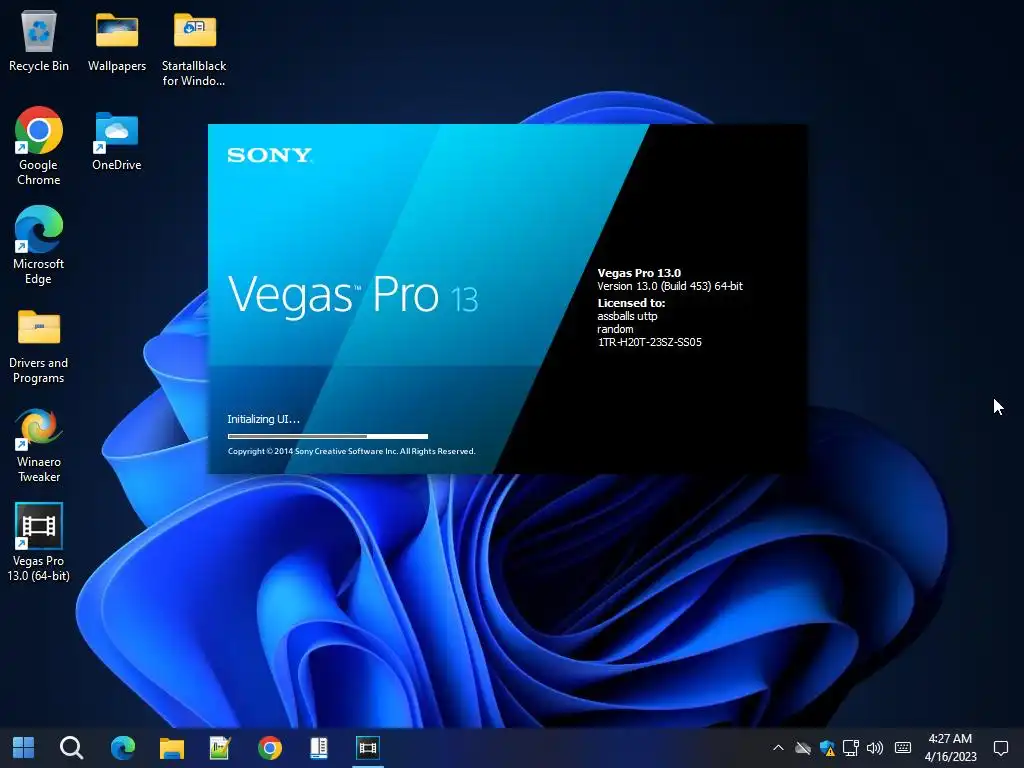Open taskbar Search magnifier
This screenshot has width=1024, height=768.
[x=71, y=748]
